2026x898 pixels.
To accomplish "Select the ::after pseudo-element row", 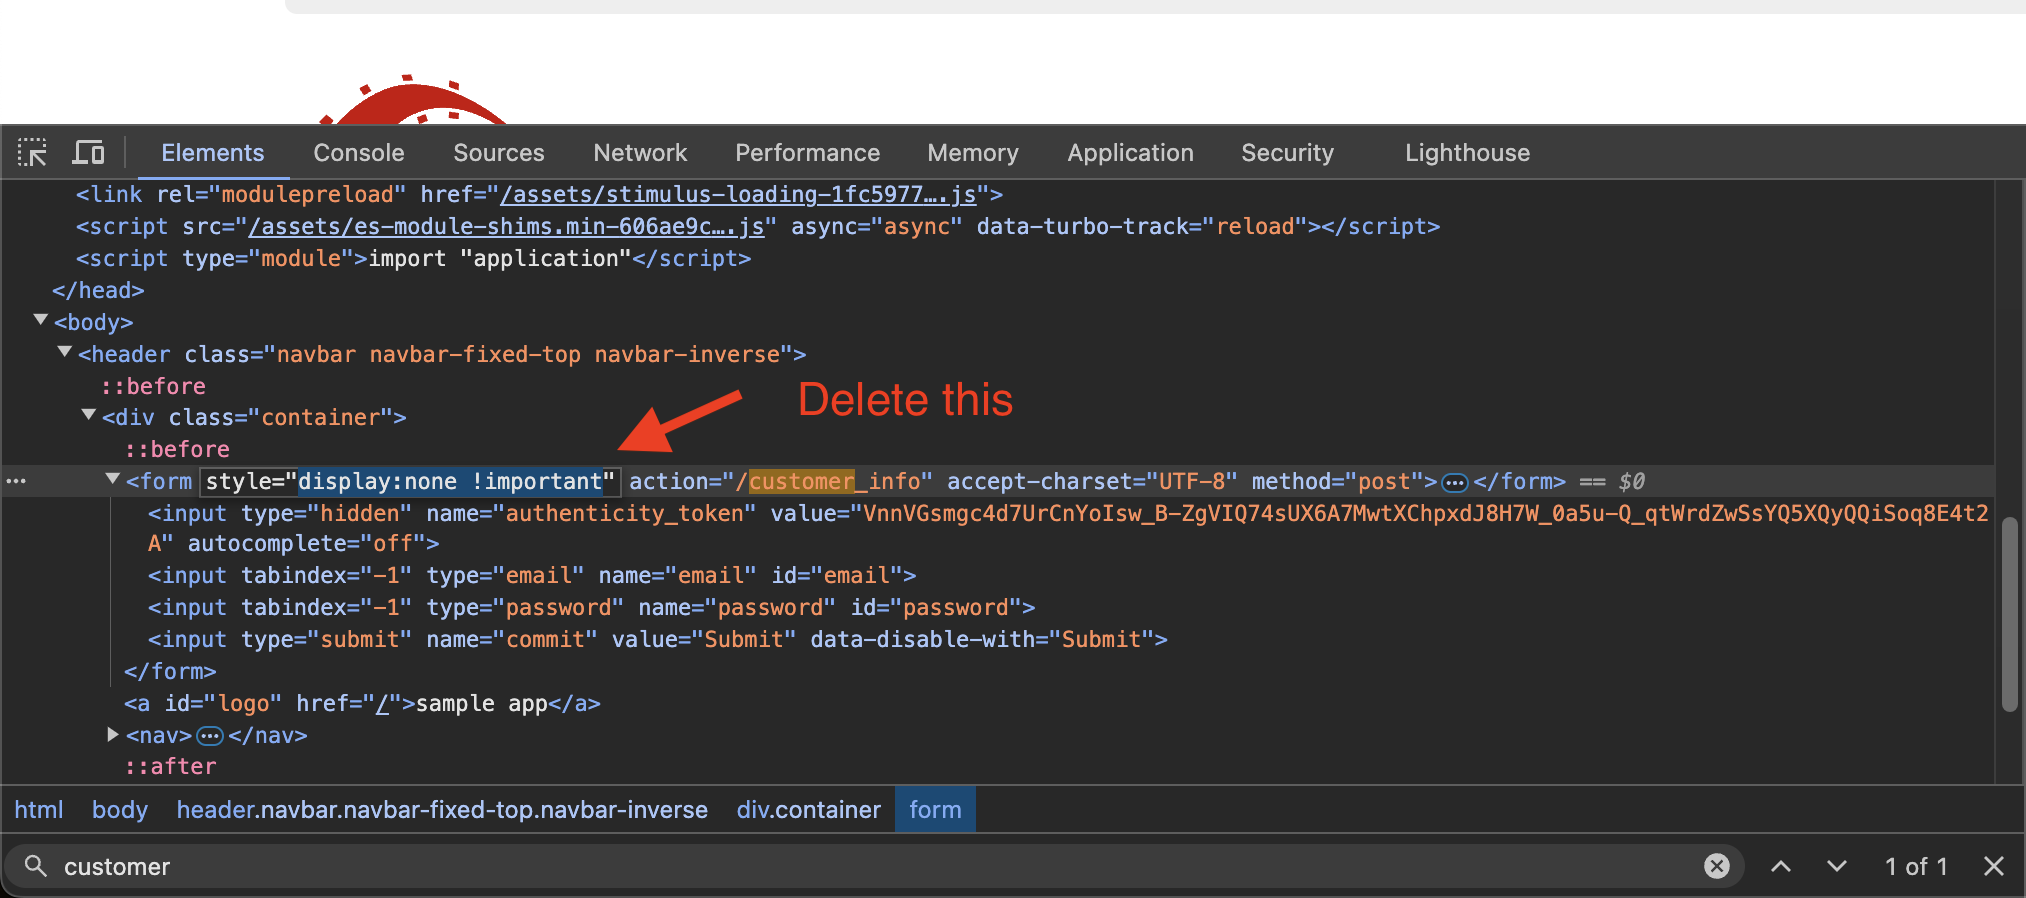I will click(170, 766).
